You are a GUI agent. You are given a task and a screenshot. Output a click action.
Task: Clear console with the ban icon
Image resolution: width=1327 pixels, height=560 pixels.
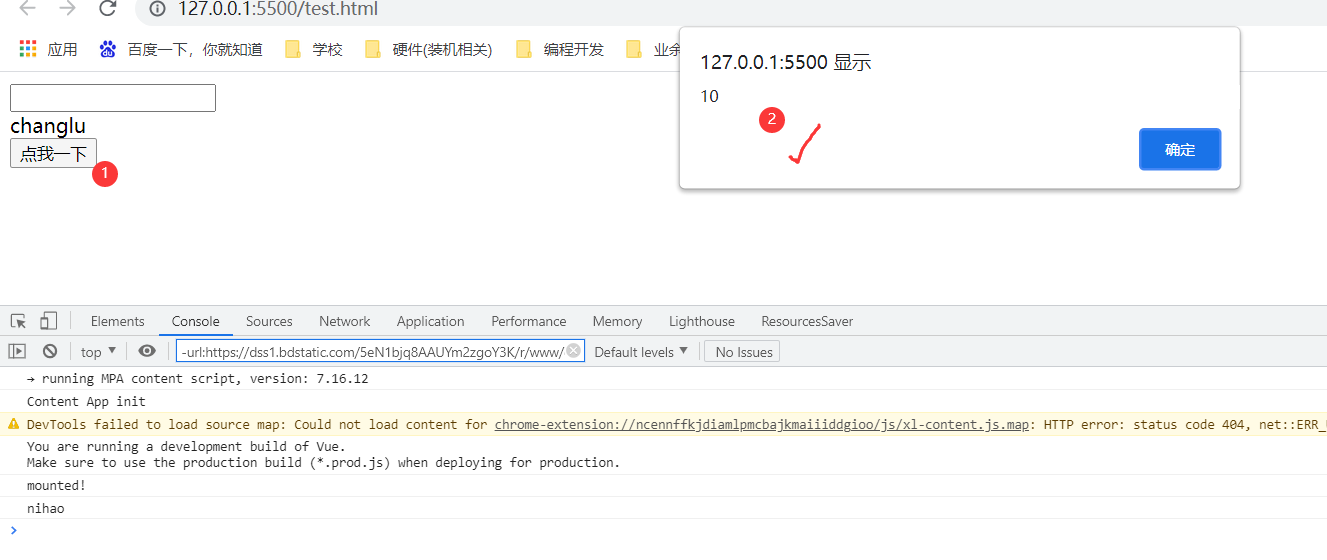tap(50, 351)
